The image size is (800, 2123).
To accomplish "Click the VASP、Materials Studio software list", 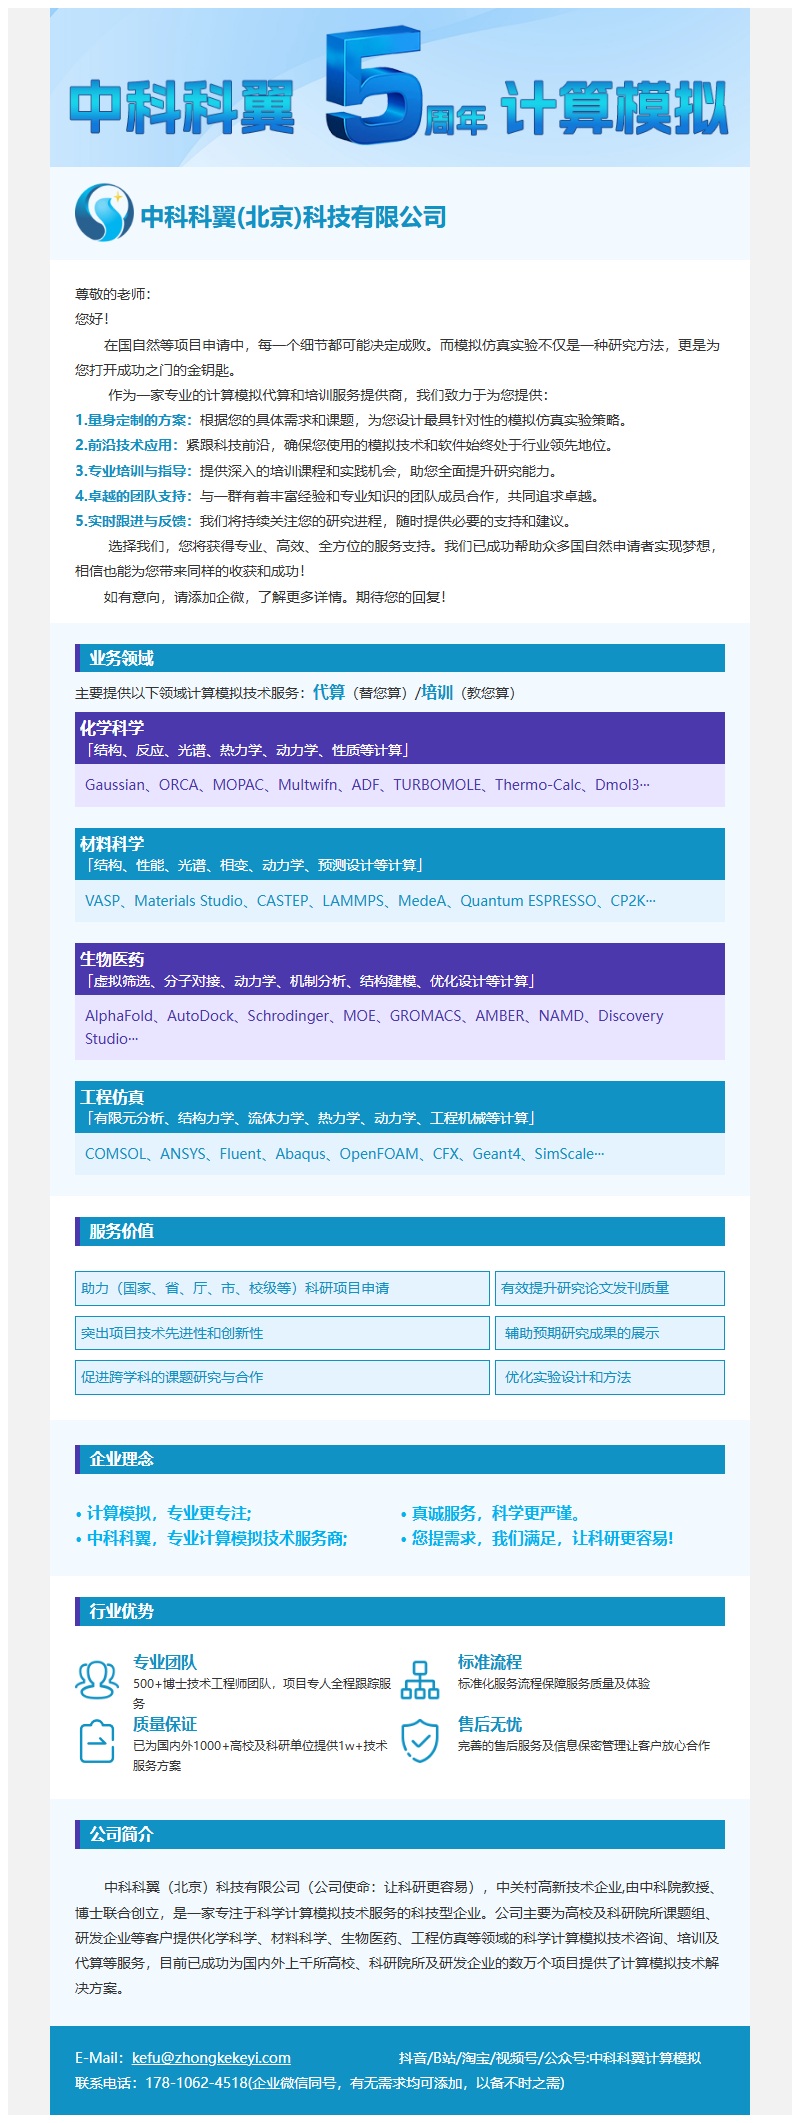I will 400,900.
